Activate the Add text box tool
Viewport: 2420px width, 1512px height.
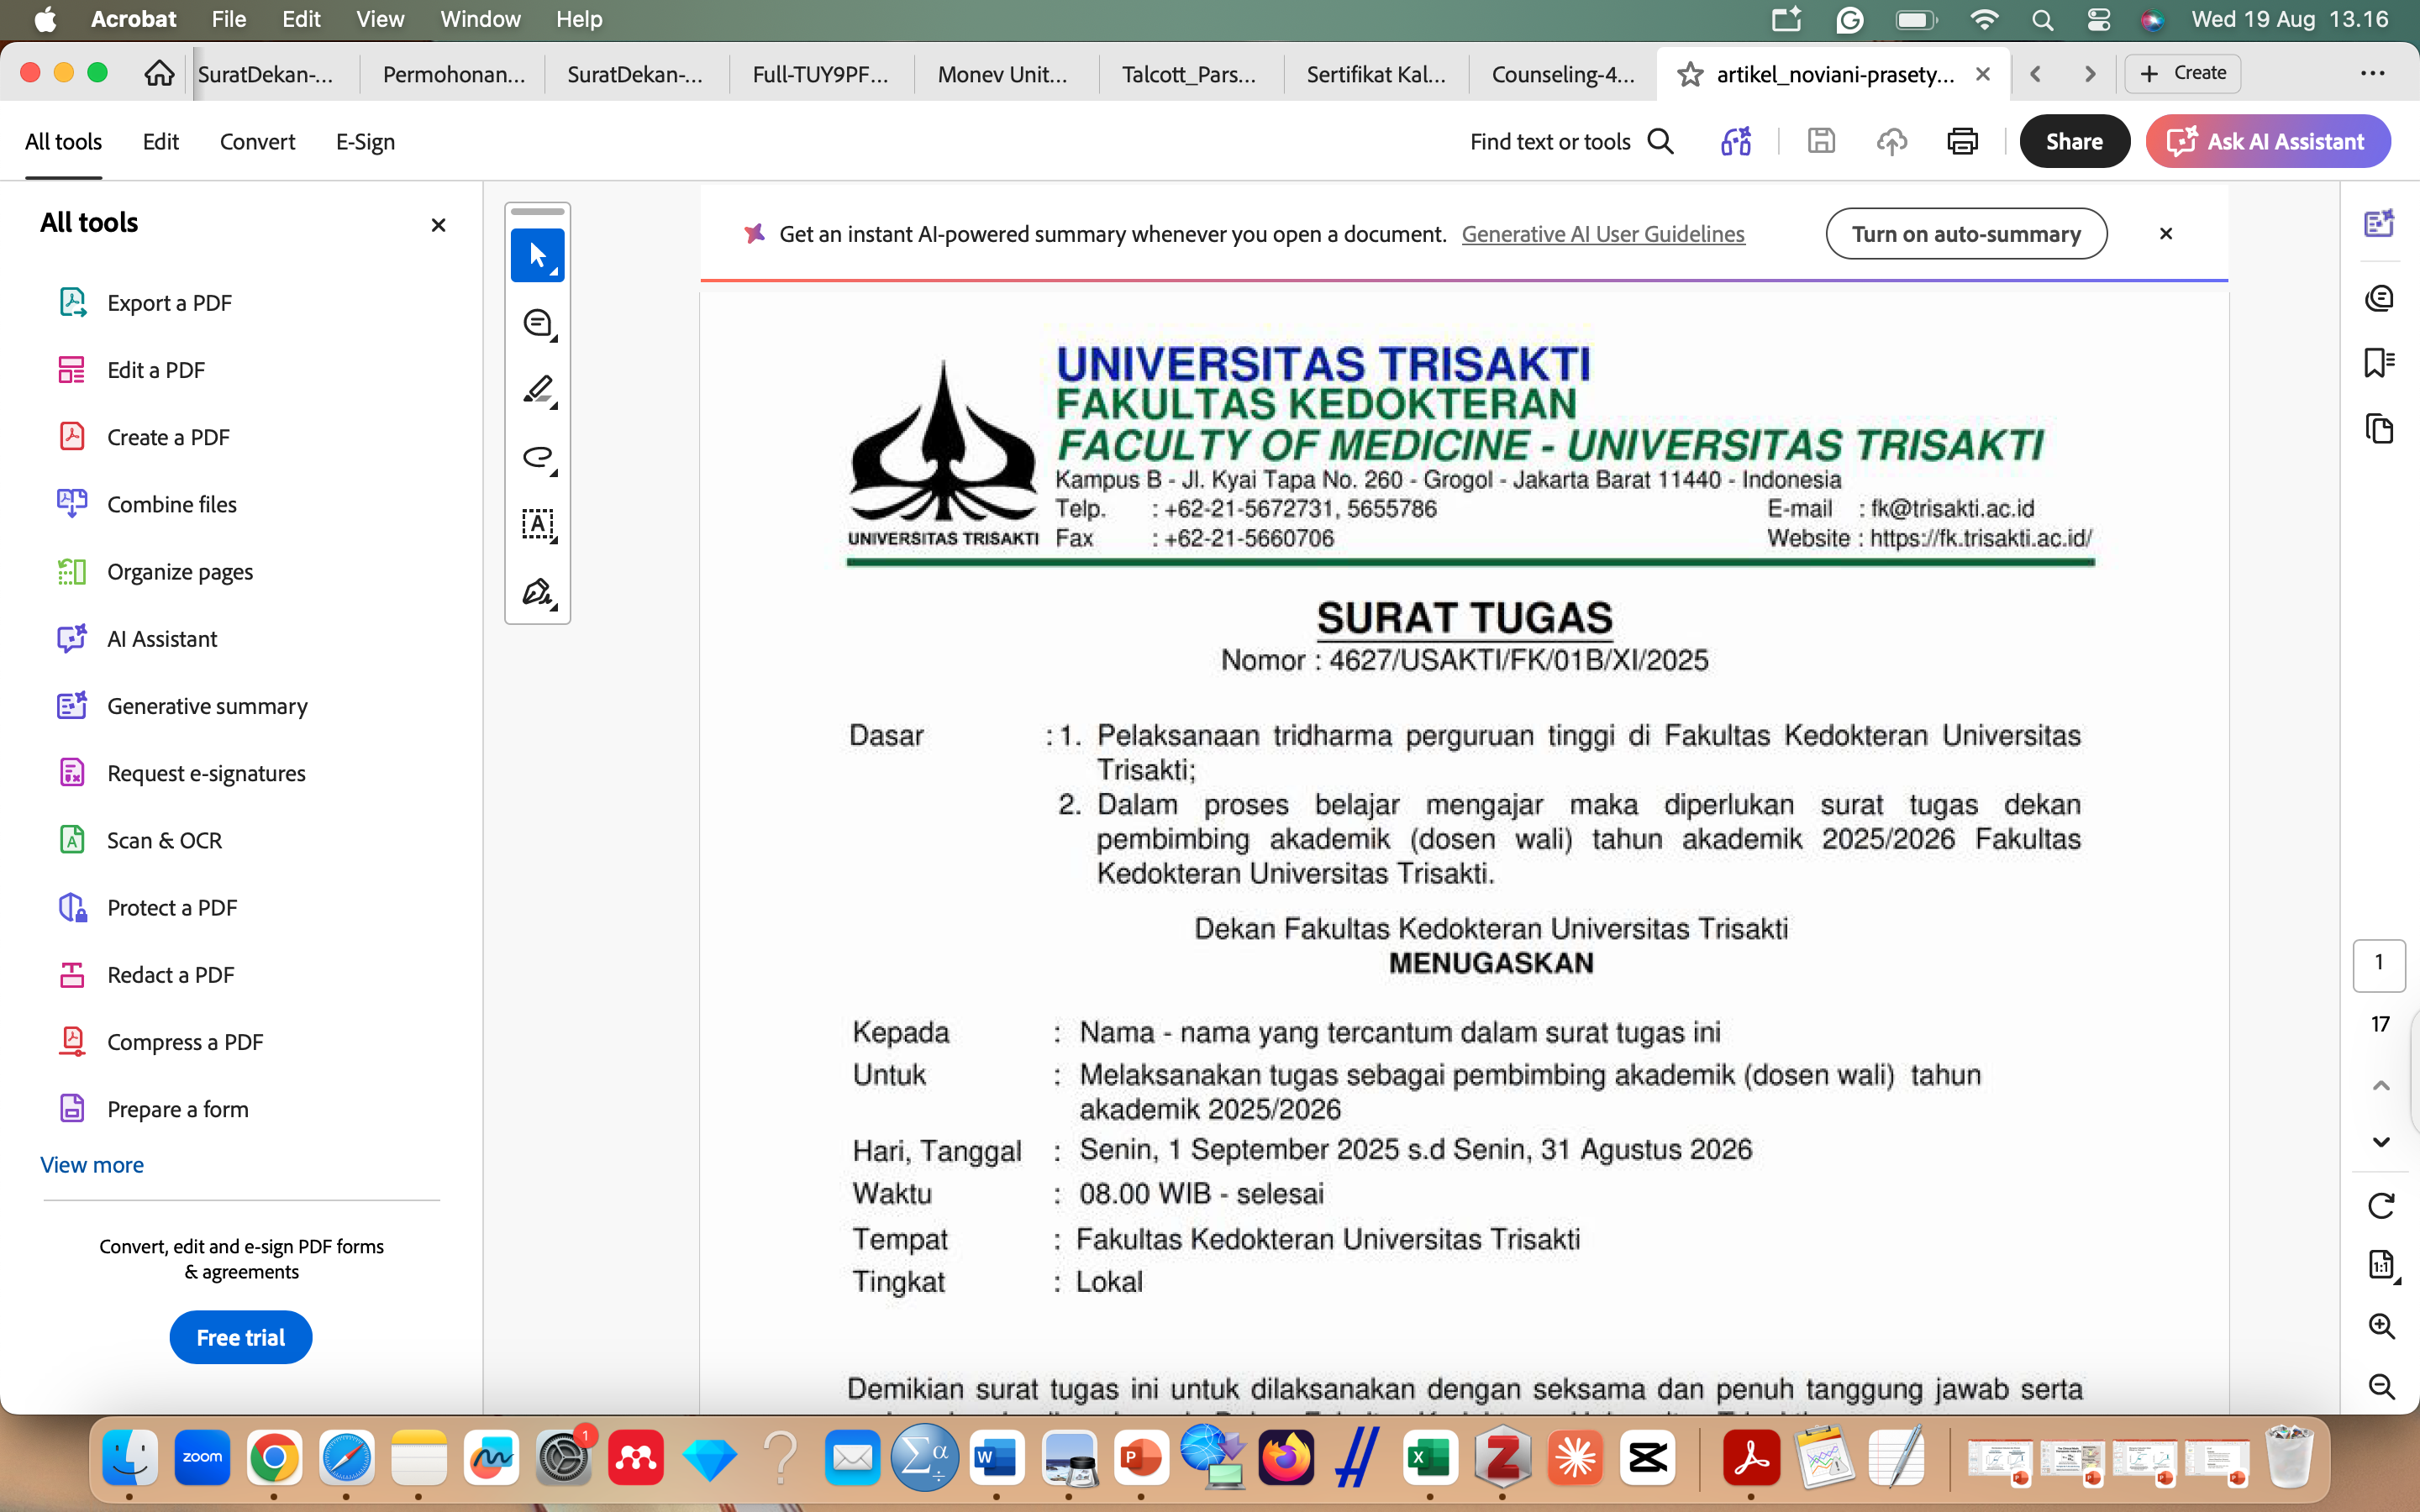click(538, 524)
